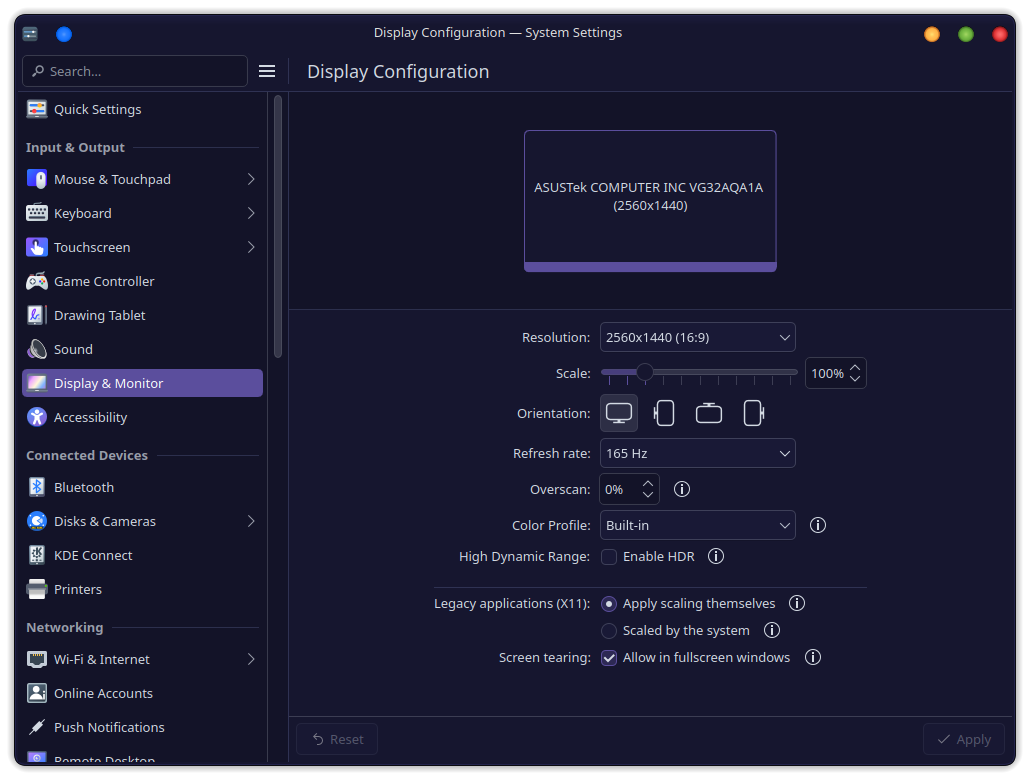The image size is (1030, 780).
Task: Enable HDR checkbox
Action: pos(609,557)
